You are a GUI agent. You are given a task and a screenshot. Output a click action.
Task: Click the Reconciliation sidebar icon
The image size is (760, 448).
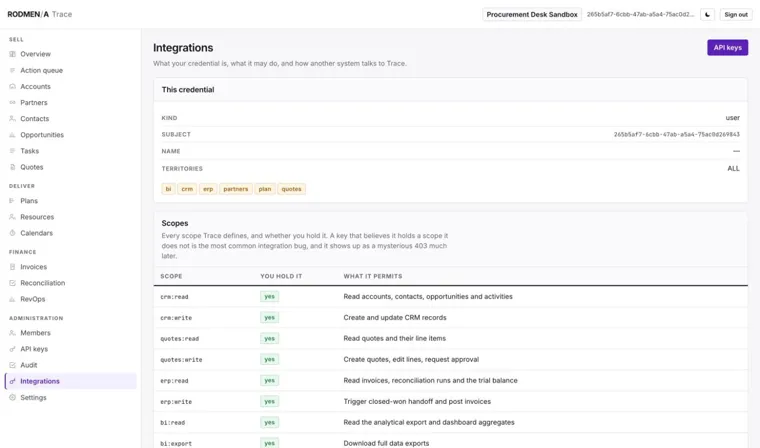[13, 283]
